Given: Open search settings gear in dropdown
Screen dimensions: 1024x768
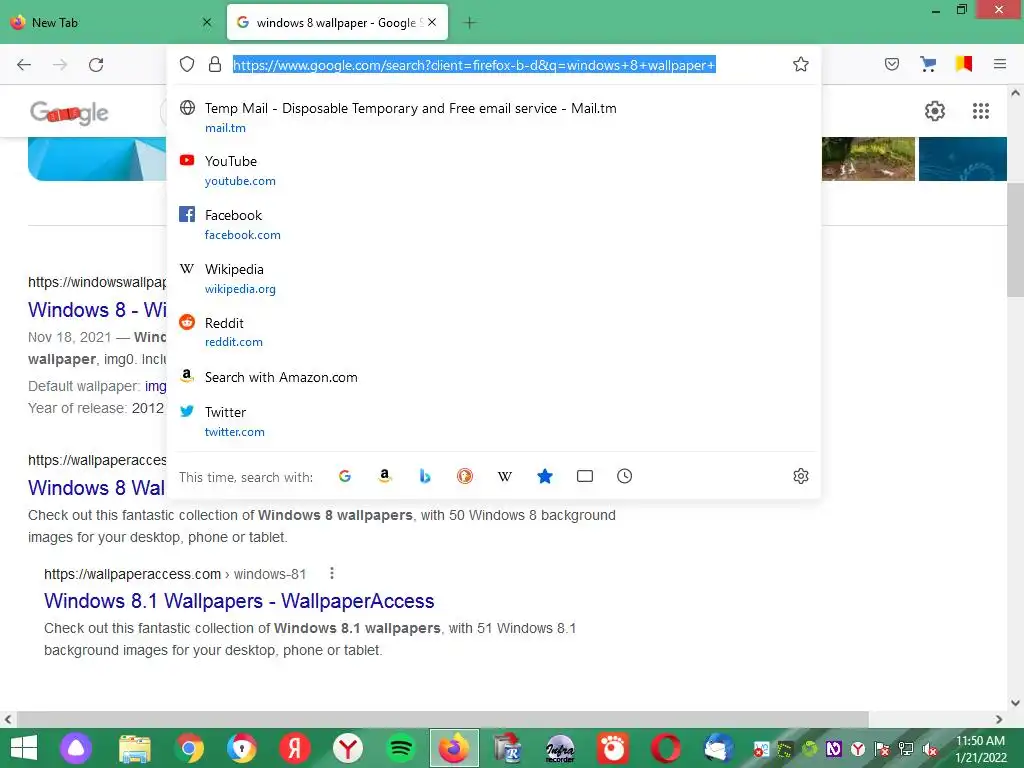Looking at the screenshot, I should 801,476.
